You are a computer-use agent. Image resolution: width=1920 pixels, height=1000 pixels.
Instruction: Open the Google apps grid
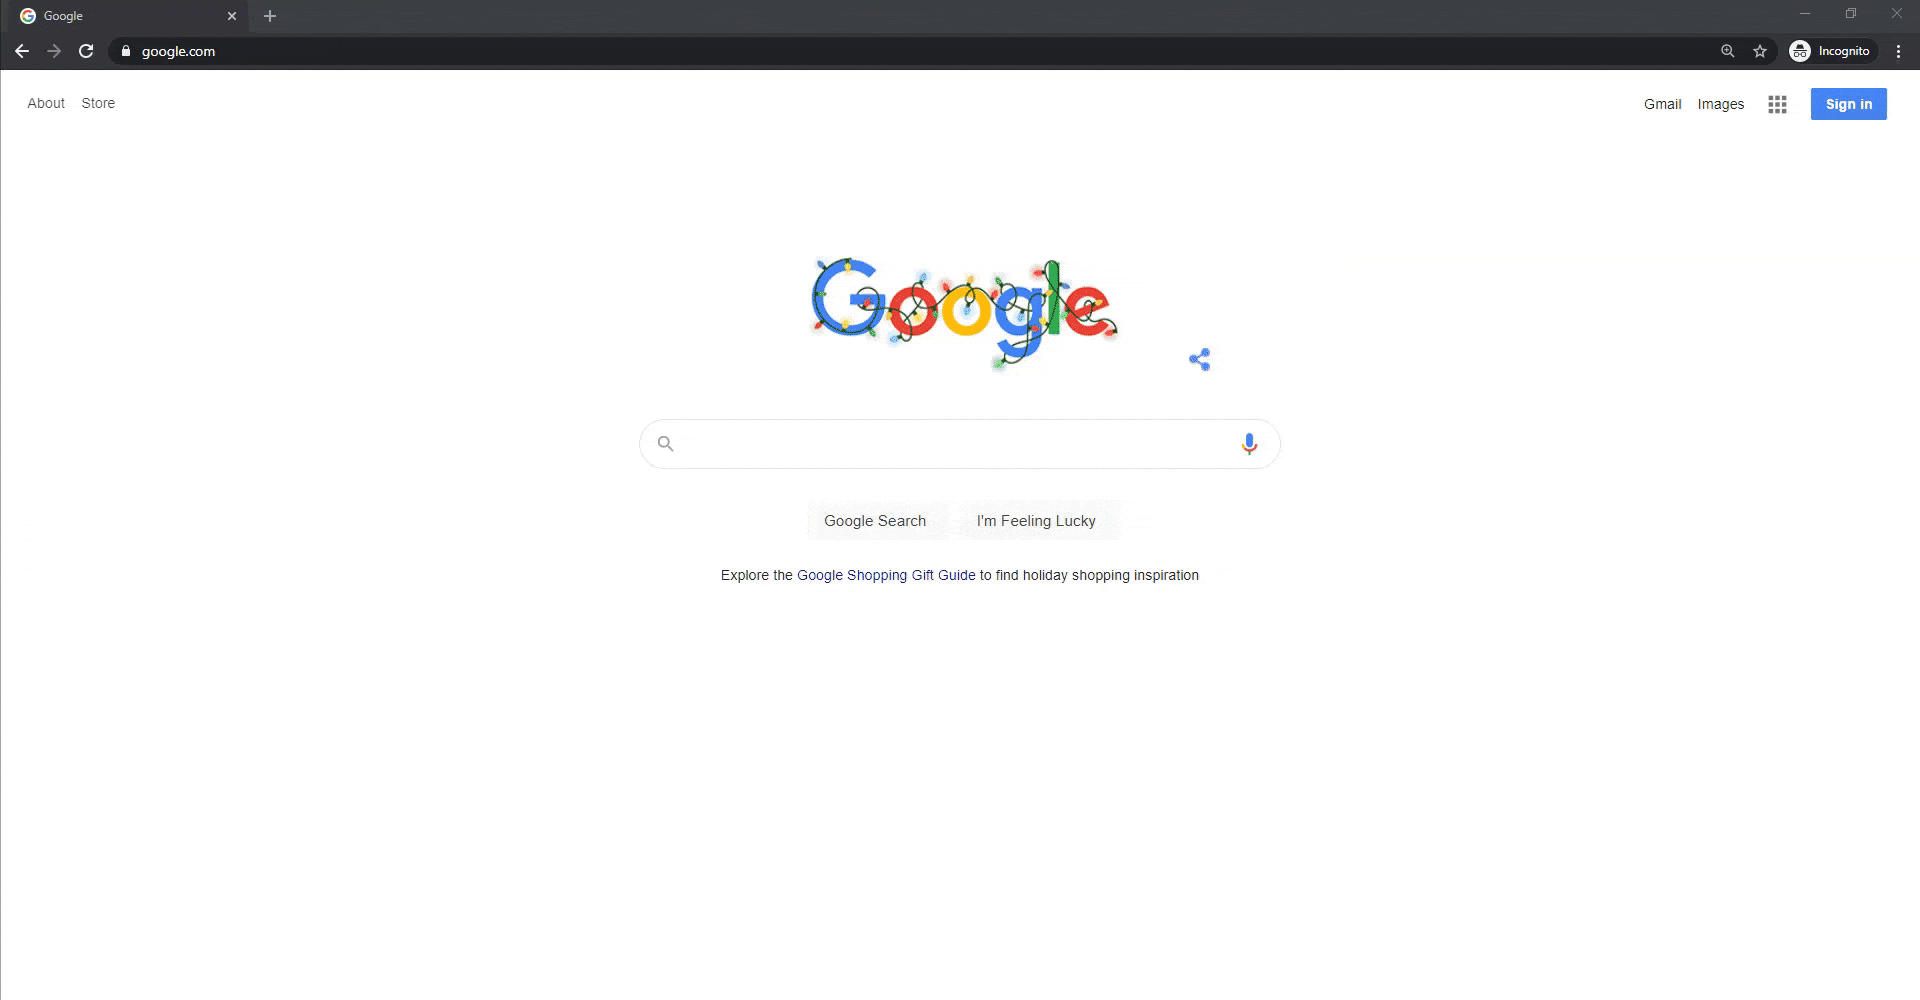[1777, 104]
